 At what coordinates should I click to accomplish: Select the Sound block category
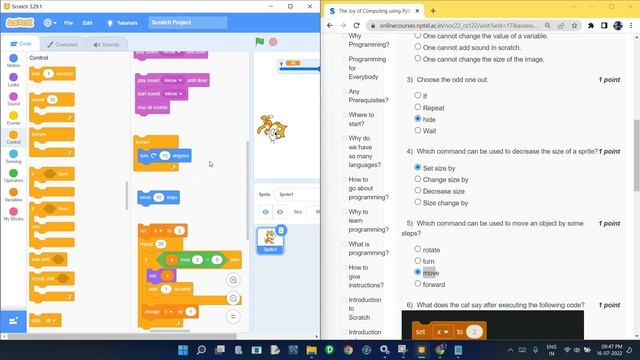point(13,99)
